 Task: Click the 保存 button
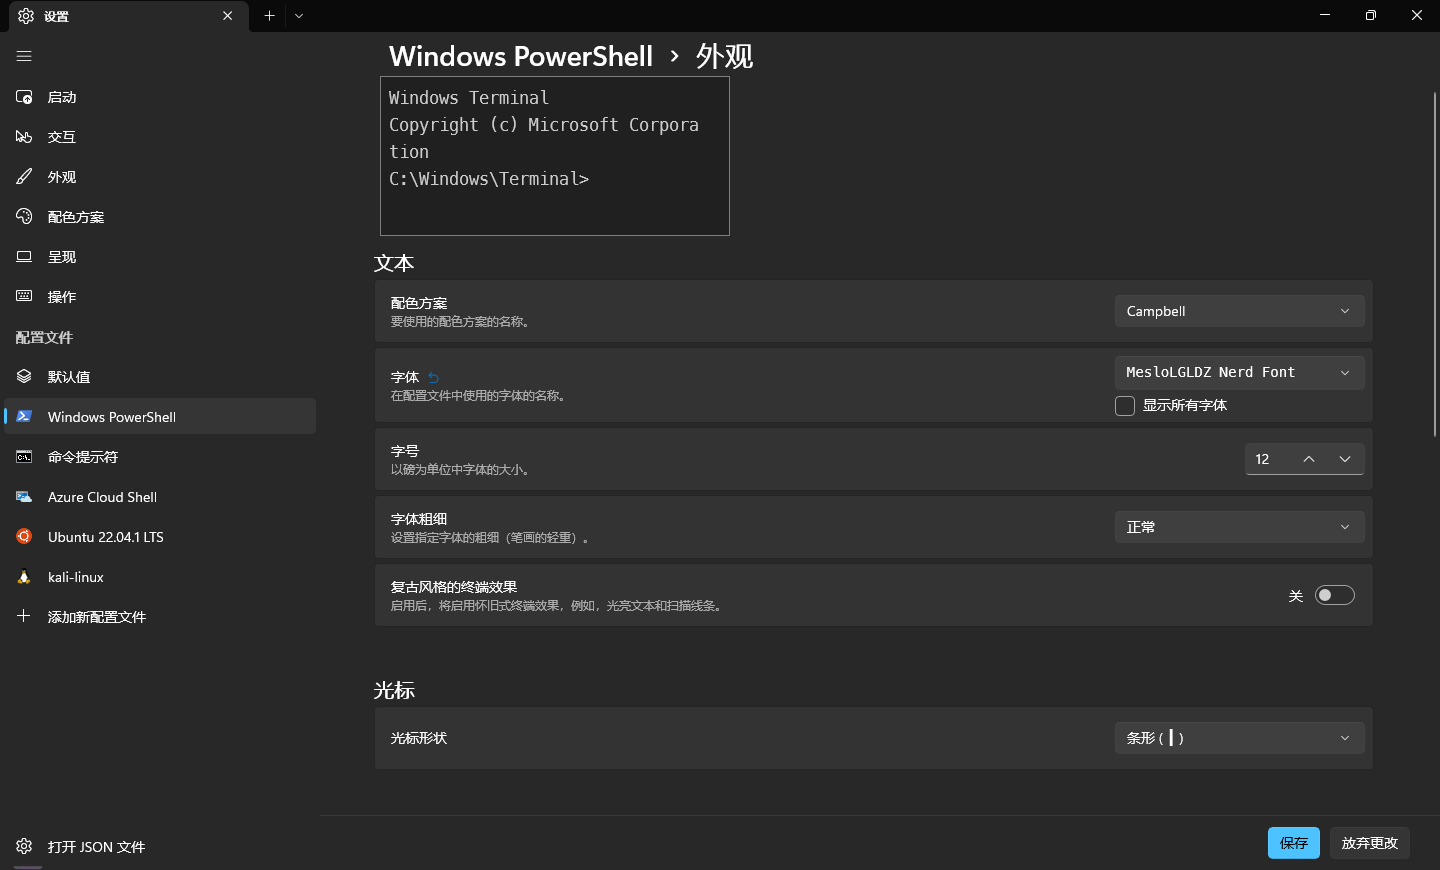pos(1293,843)
